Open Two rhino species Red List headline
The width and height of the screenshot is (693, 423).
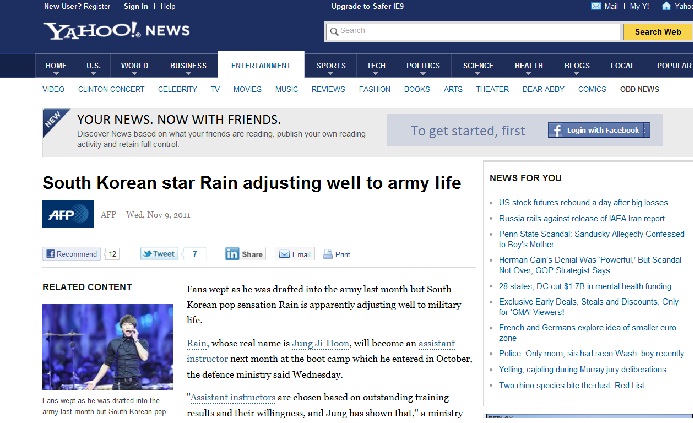point(571,385)
